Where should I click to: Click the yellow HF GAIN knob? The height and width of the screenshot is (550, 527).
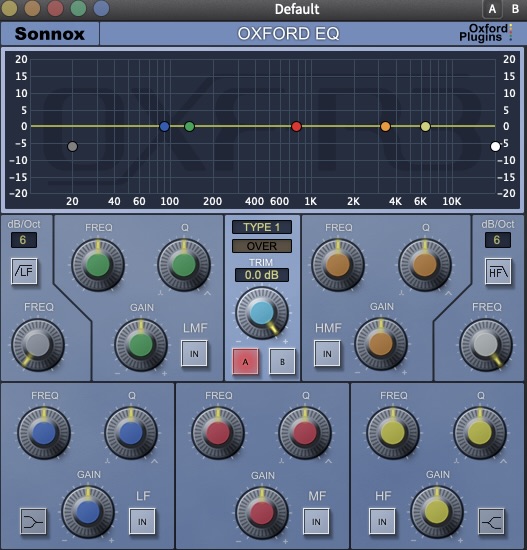click(x=437, y=512)
